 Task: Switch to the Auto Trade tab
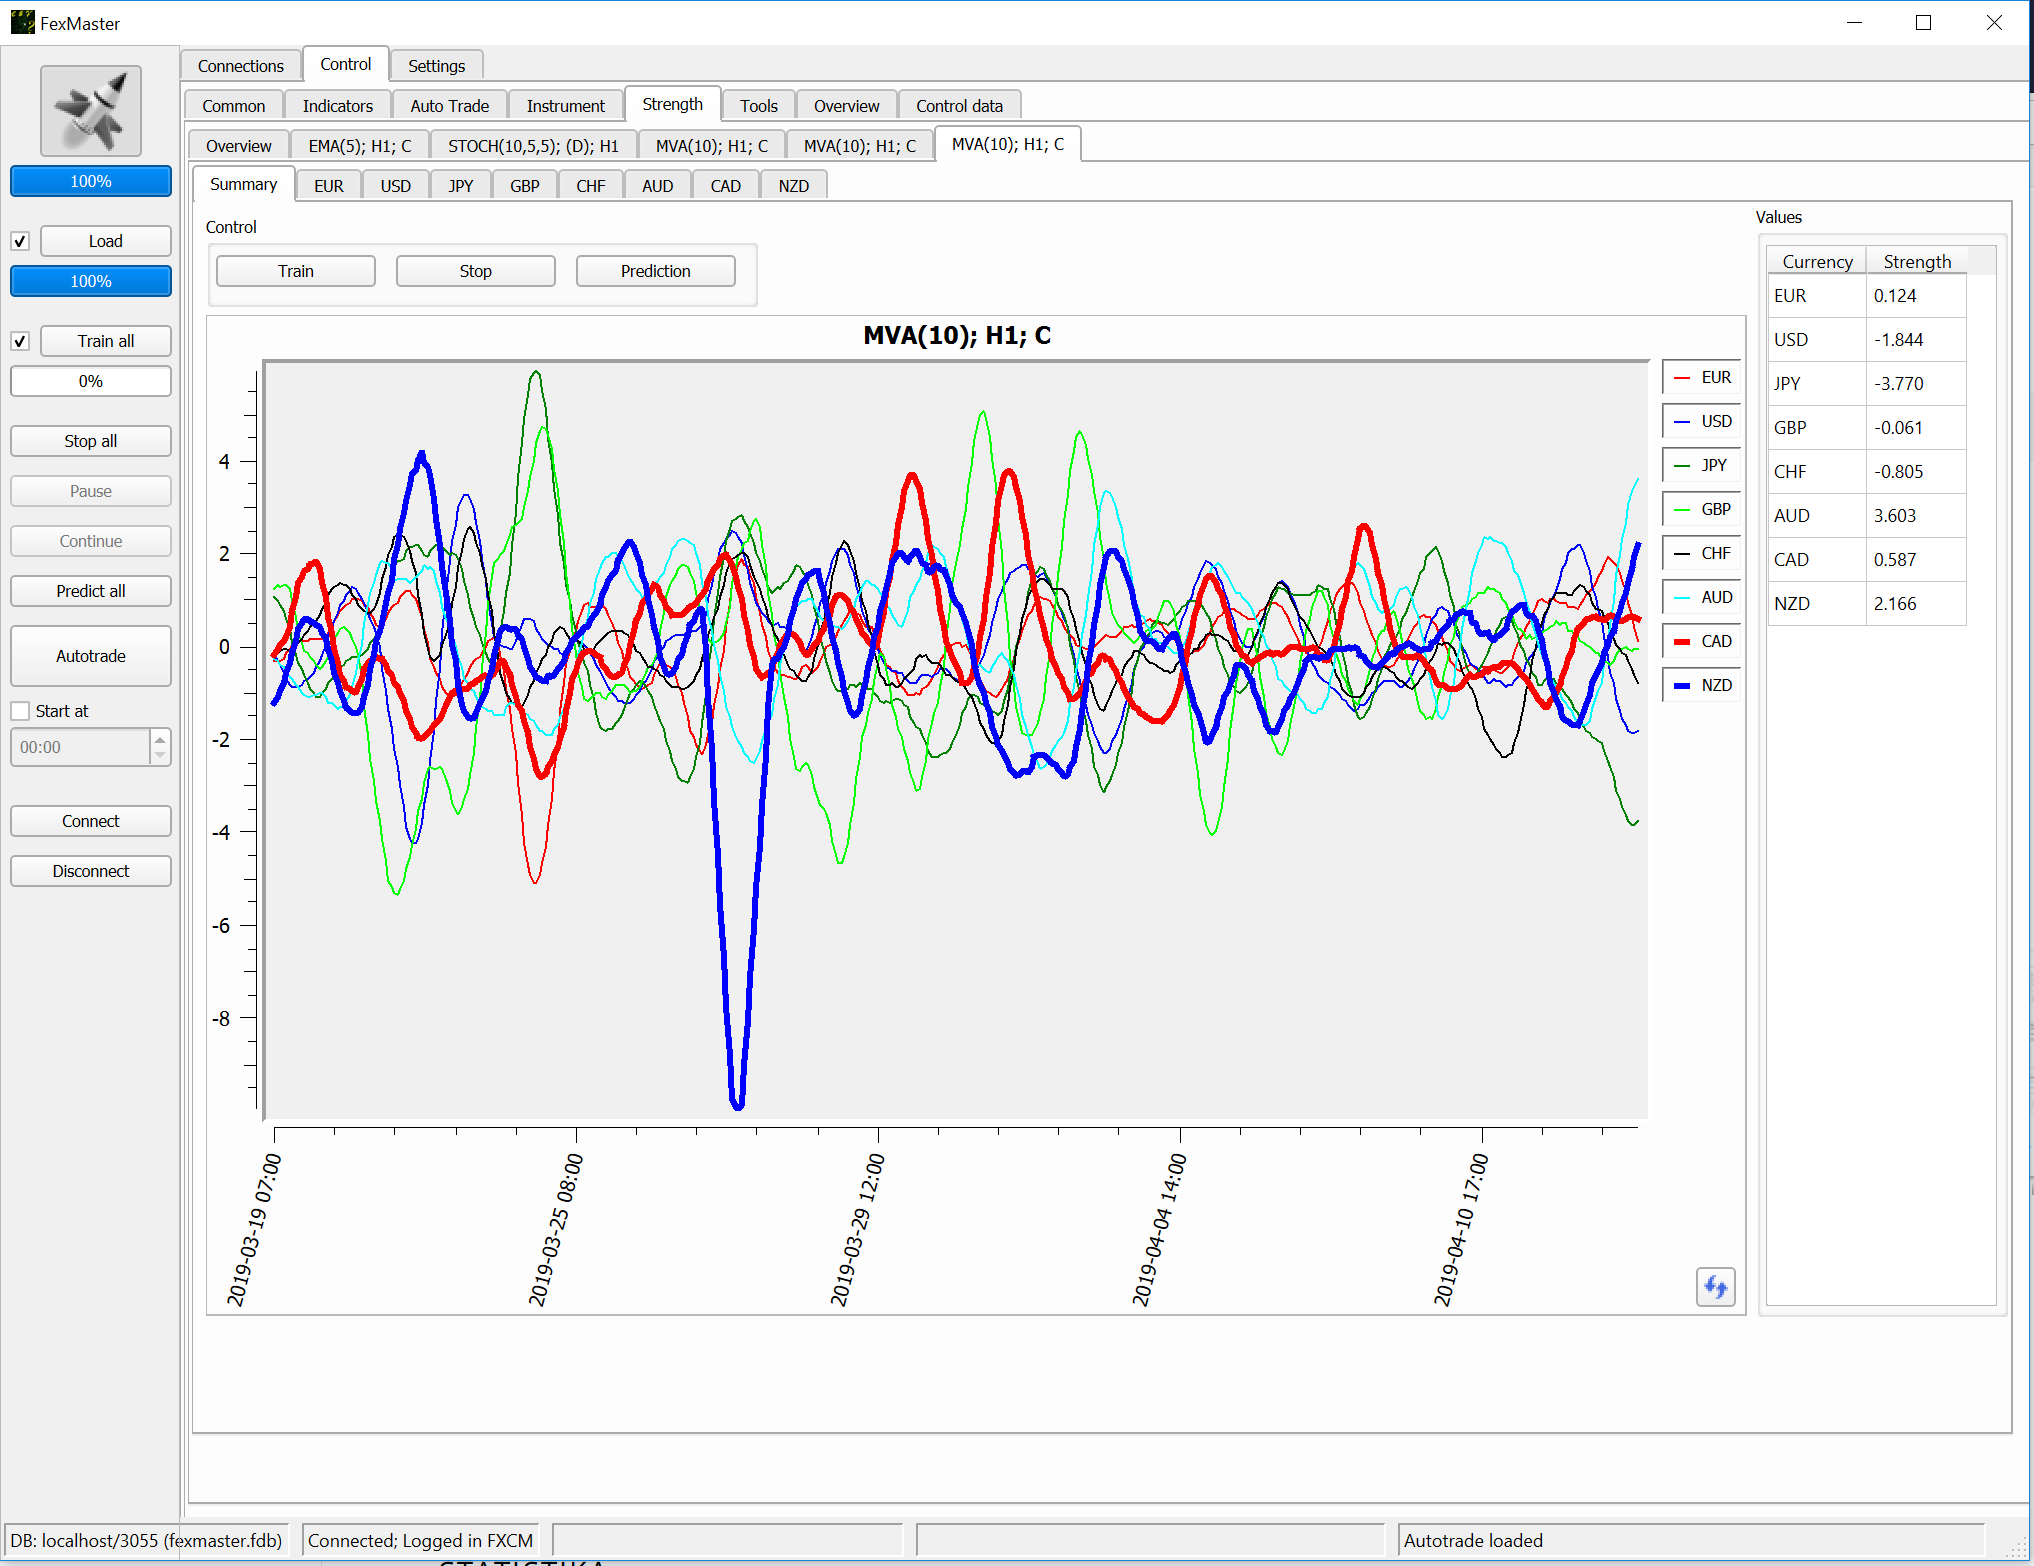click(x=449, y=106)
